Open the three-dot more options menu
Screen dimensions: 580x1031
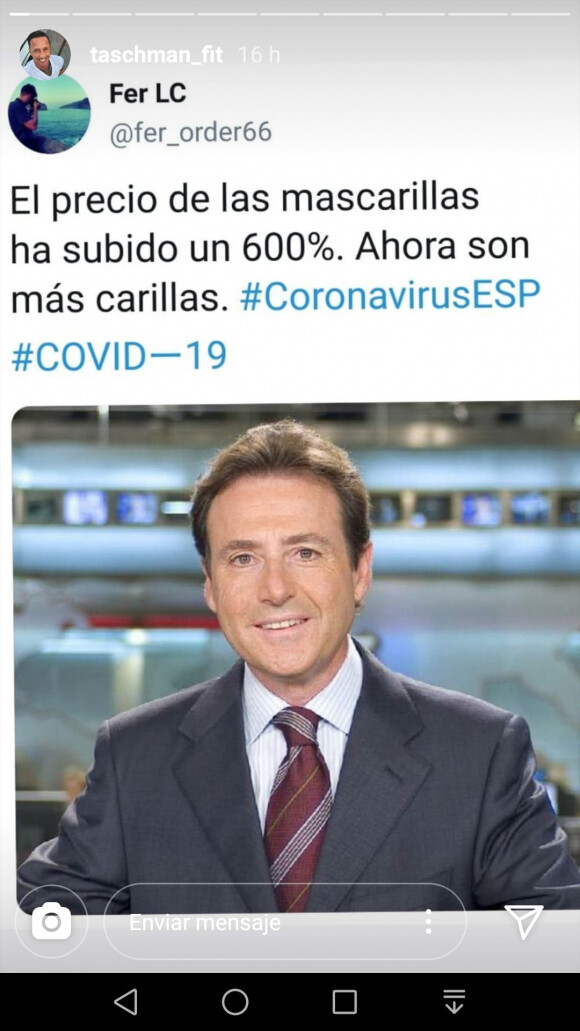pos(429,922)
